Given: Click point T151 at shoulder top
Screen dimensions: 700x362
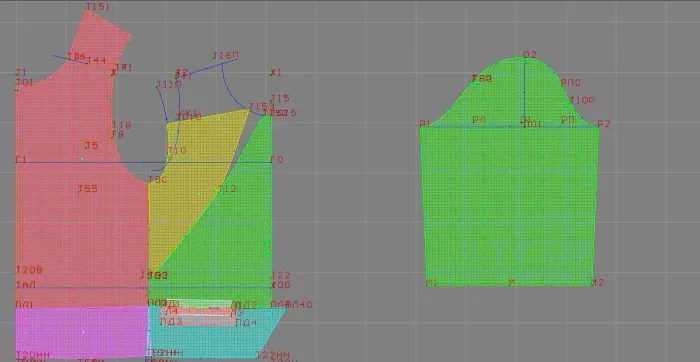Looking at the screenshot, I should [97, 7].
